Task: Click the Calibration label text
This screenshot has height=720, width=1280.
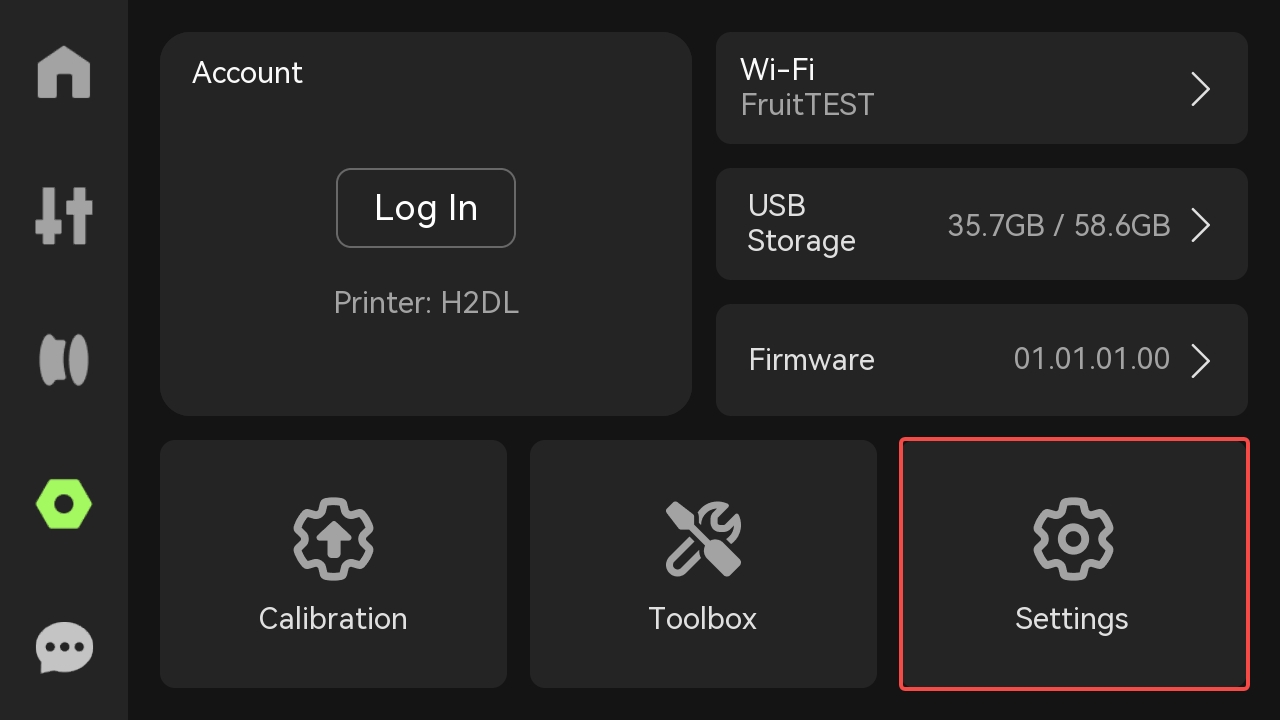Action: (x=333, y=618)
